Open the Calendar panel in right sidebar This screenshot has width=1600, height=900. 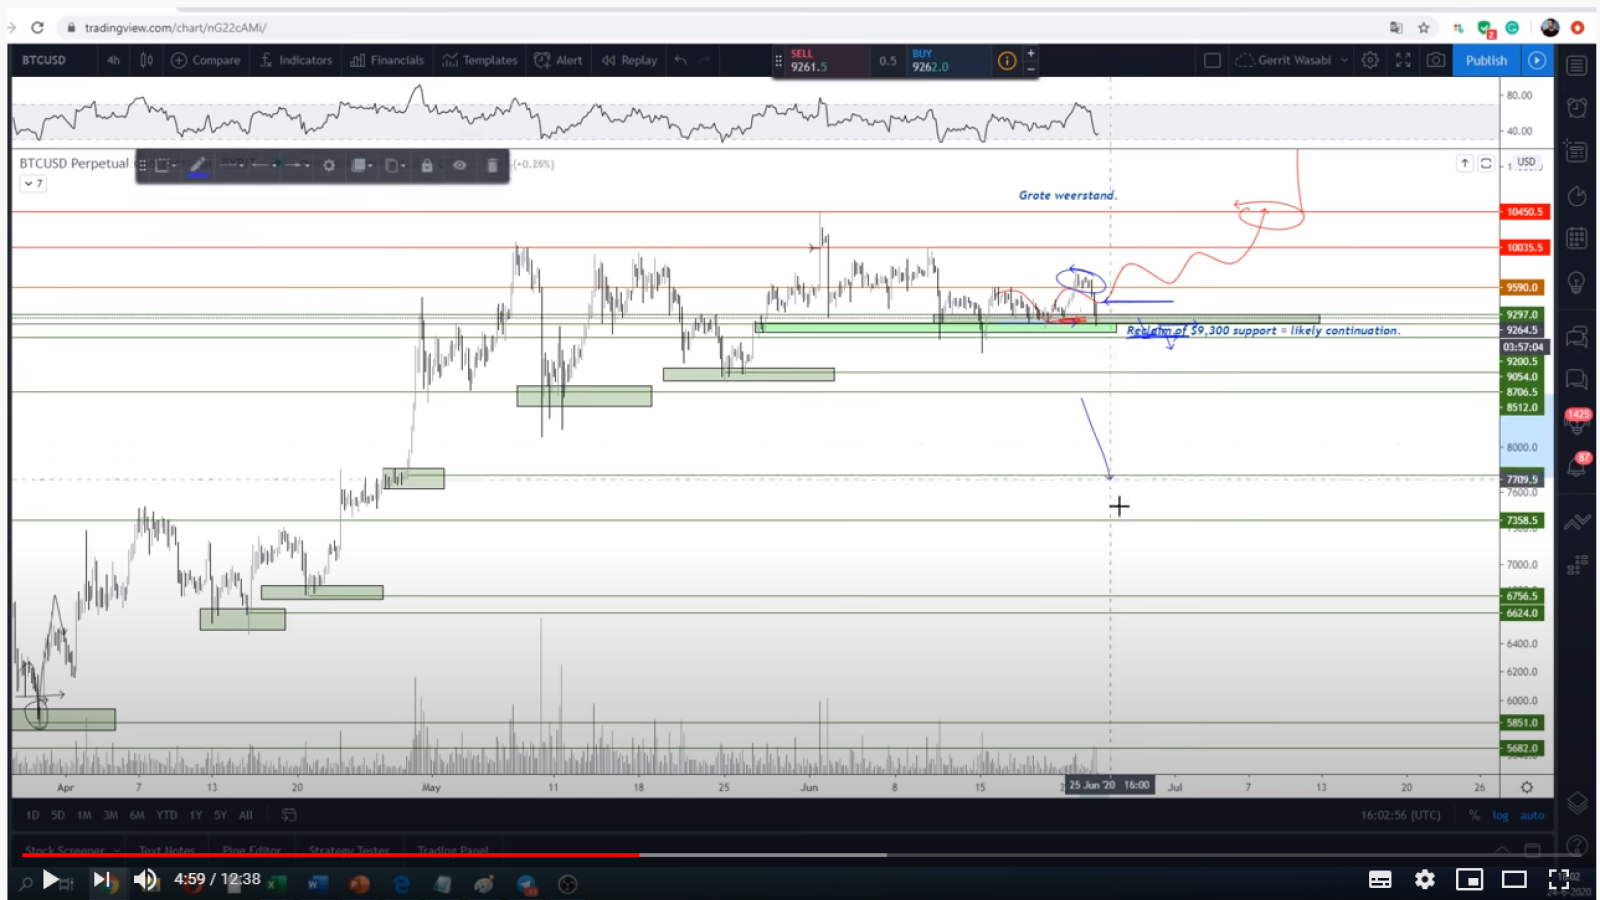coord(1577,238)
